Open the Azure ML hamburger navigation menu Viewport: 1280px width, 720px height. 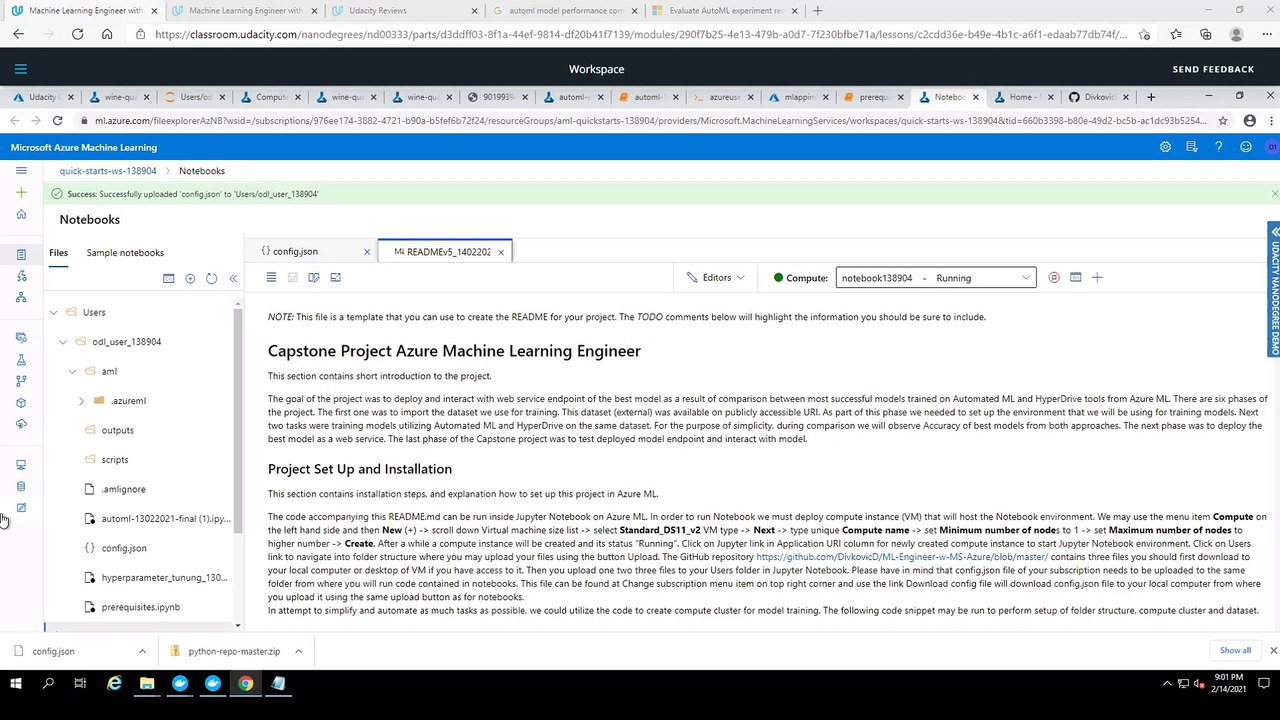(x=21, y=171)
